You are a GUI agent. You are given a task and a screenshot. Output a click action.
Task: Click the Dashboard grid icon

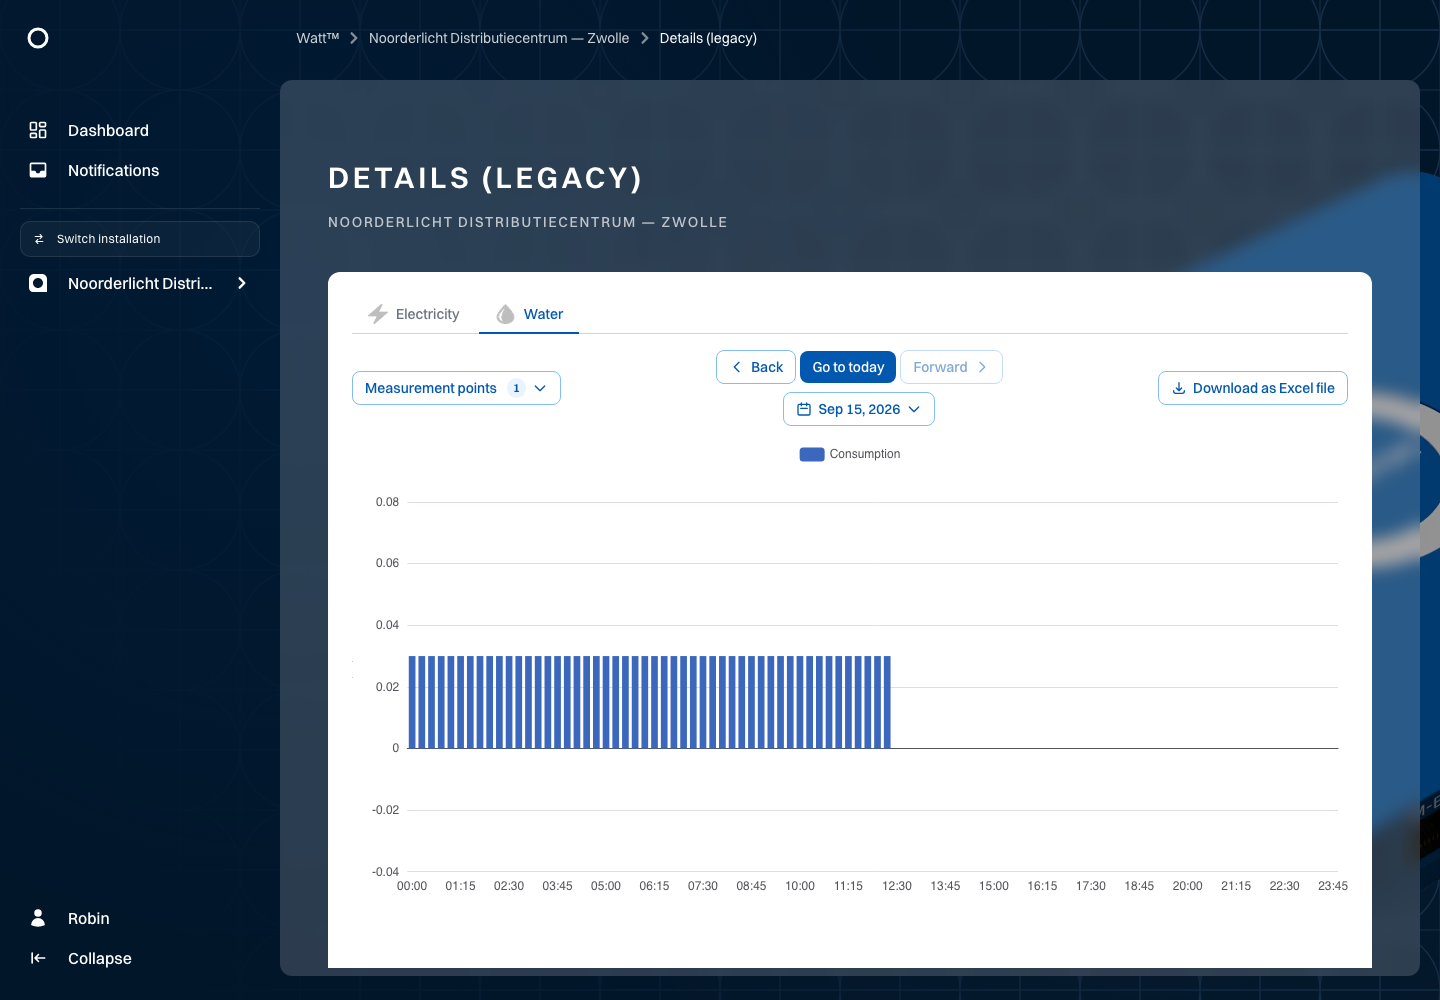coord(38,130)
